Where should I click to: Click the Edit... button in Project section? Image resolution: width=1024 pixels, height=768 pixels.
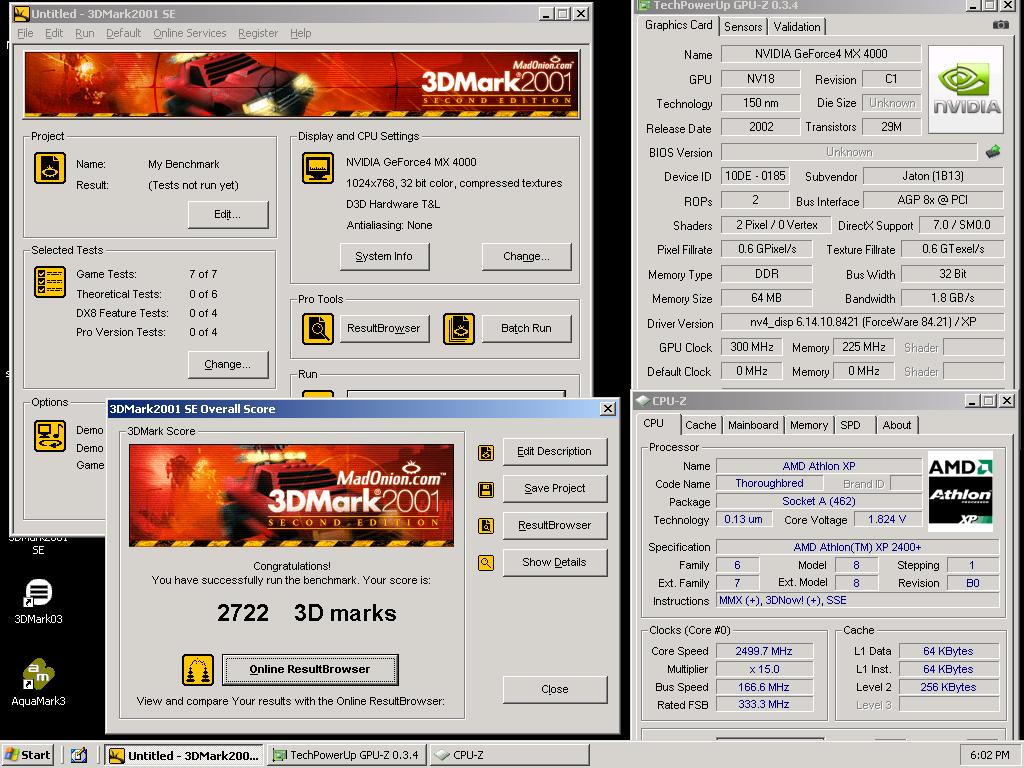228,214
